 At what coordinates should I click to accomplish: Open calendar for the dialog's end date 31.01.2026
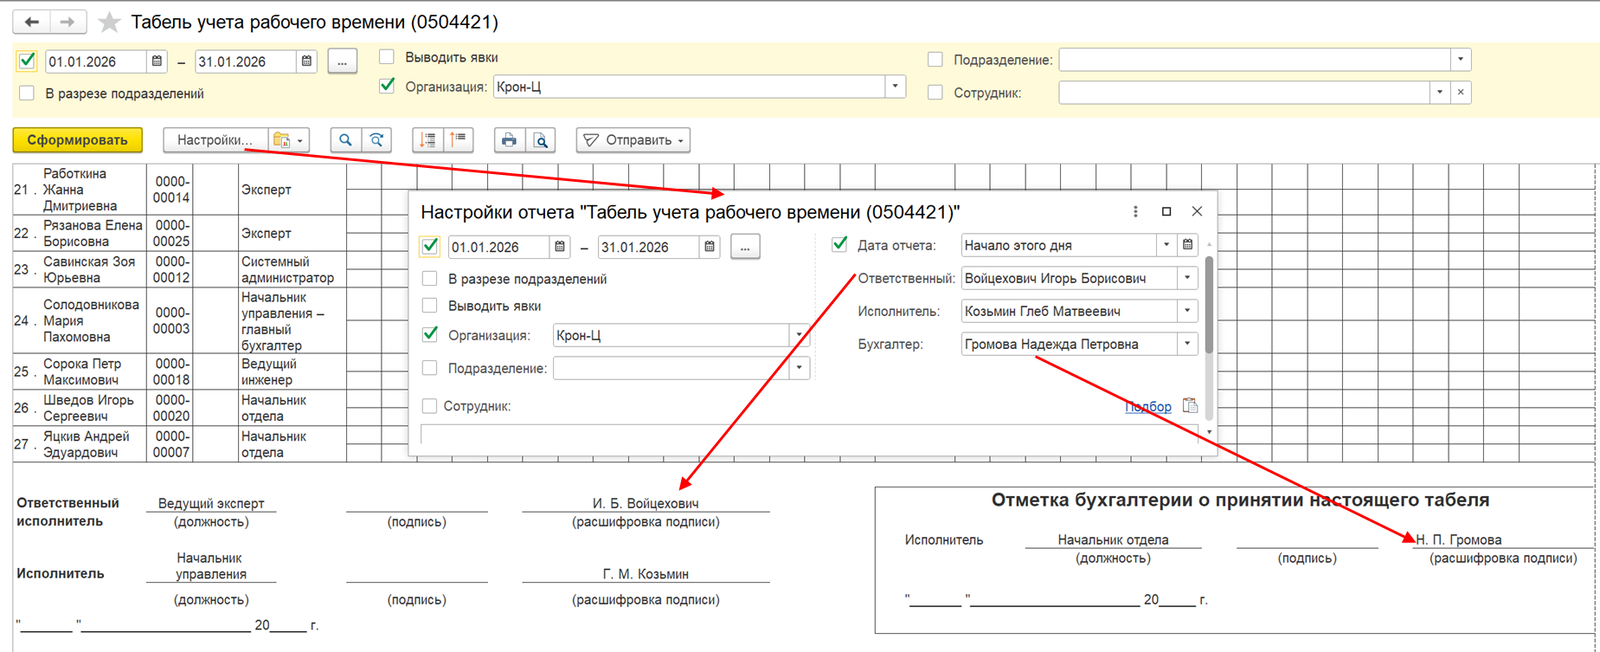(709, 246)
